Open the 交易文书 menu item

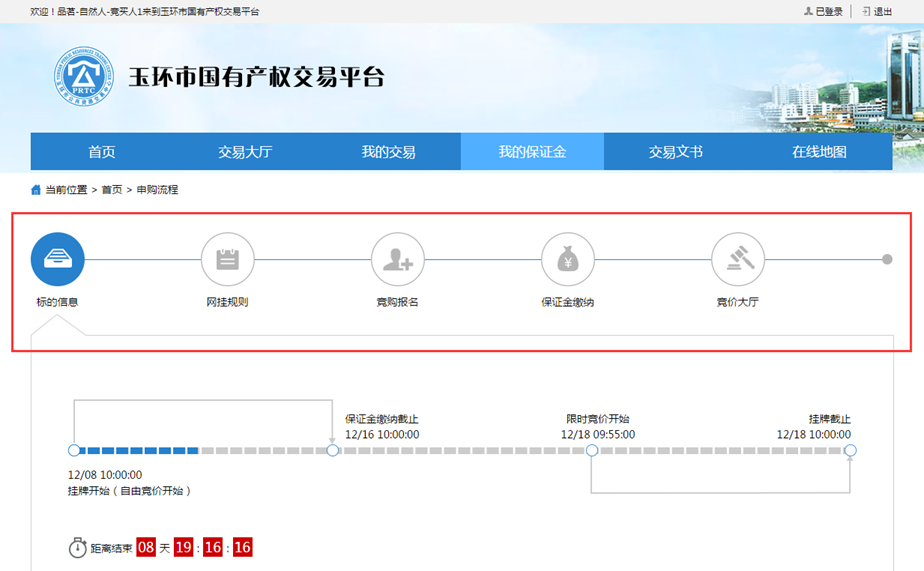coord(676,152)
